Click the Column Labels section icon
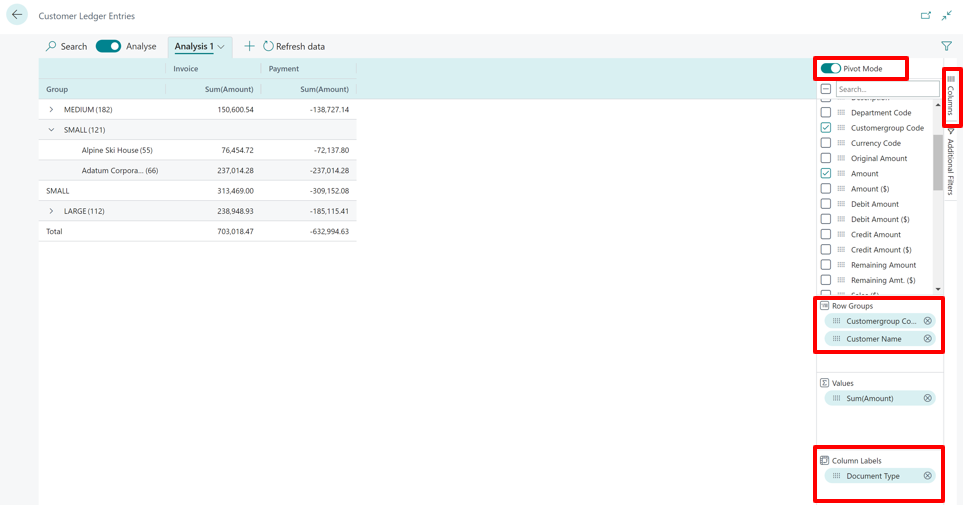The image size is (963, 505). [824, 460]
